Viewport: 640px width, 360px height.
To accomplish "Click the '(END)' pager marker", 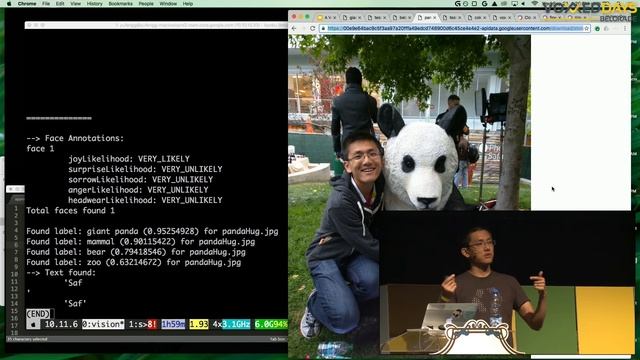I will pos(38,314).
